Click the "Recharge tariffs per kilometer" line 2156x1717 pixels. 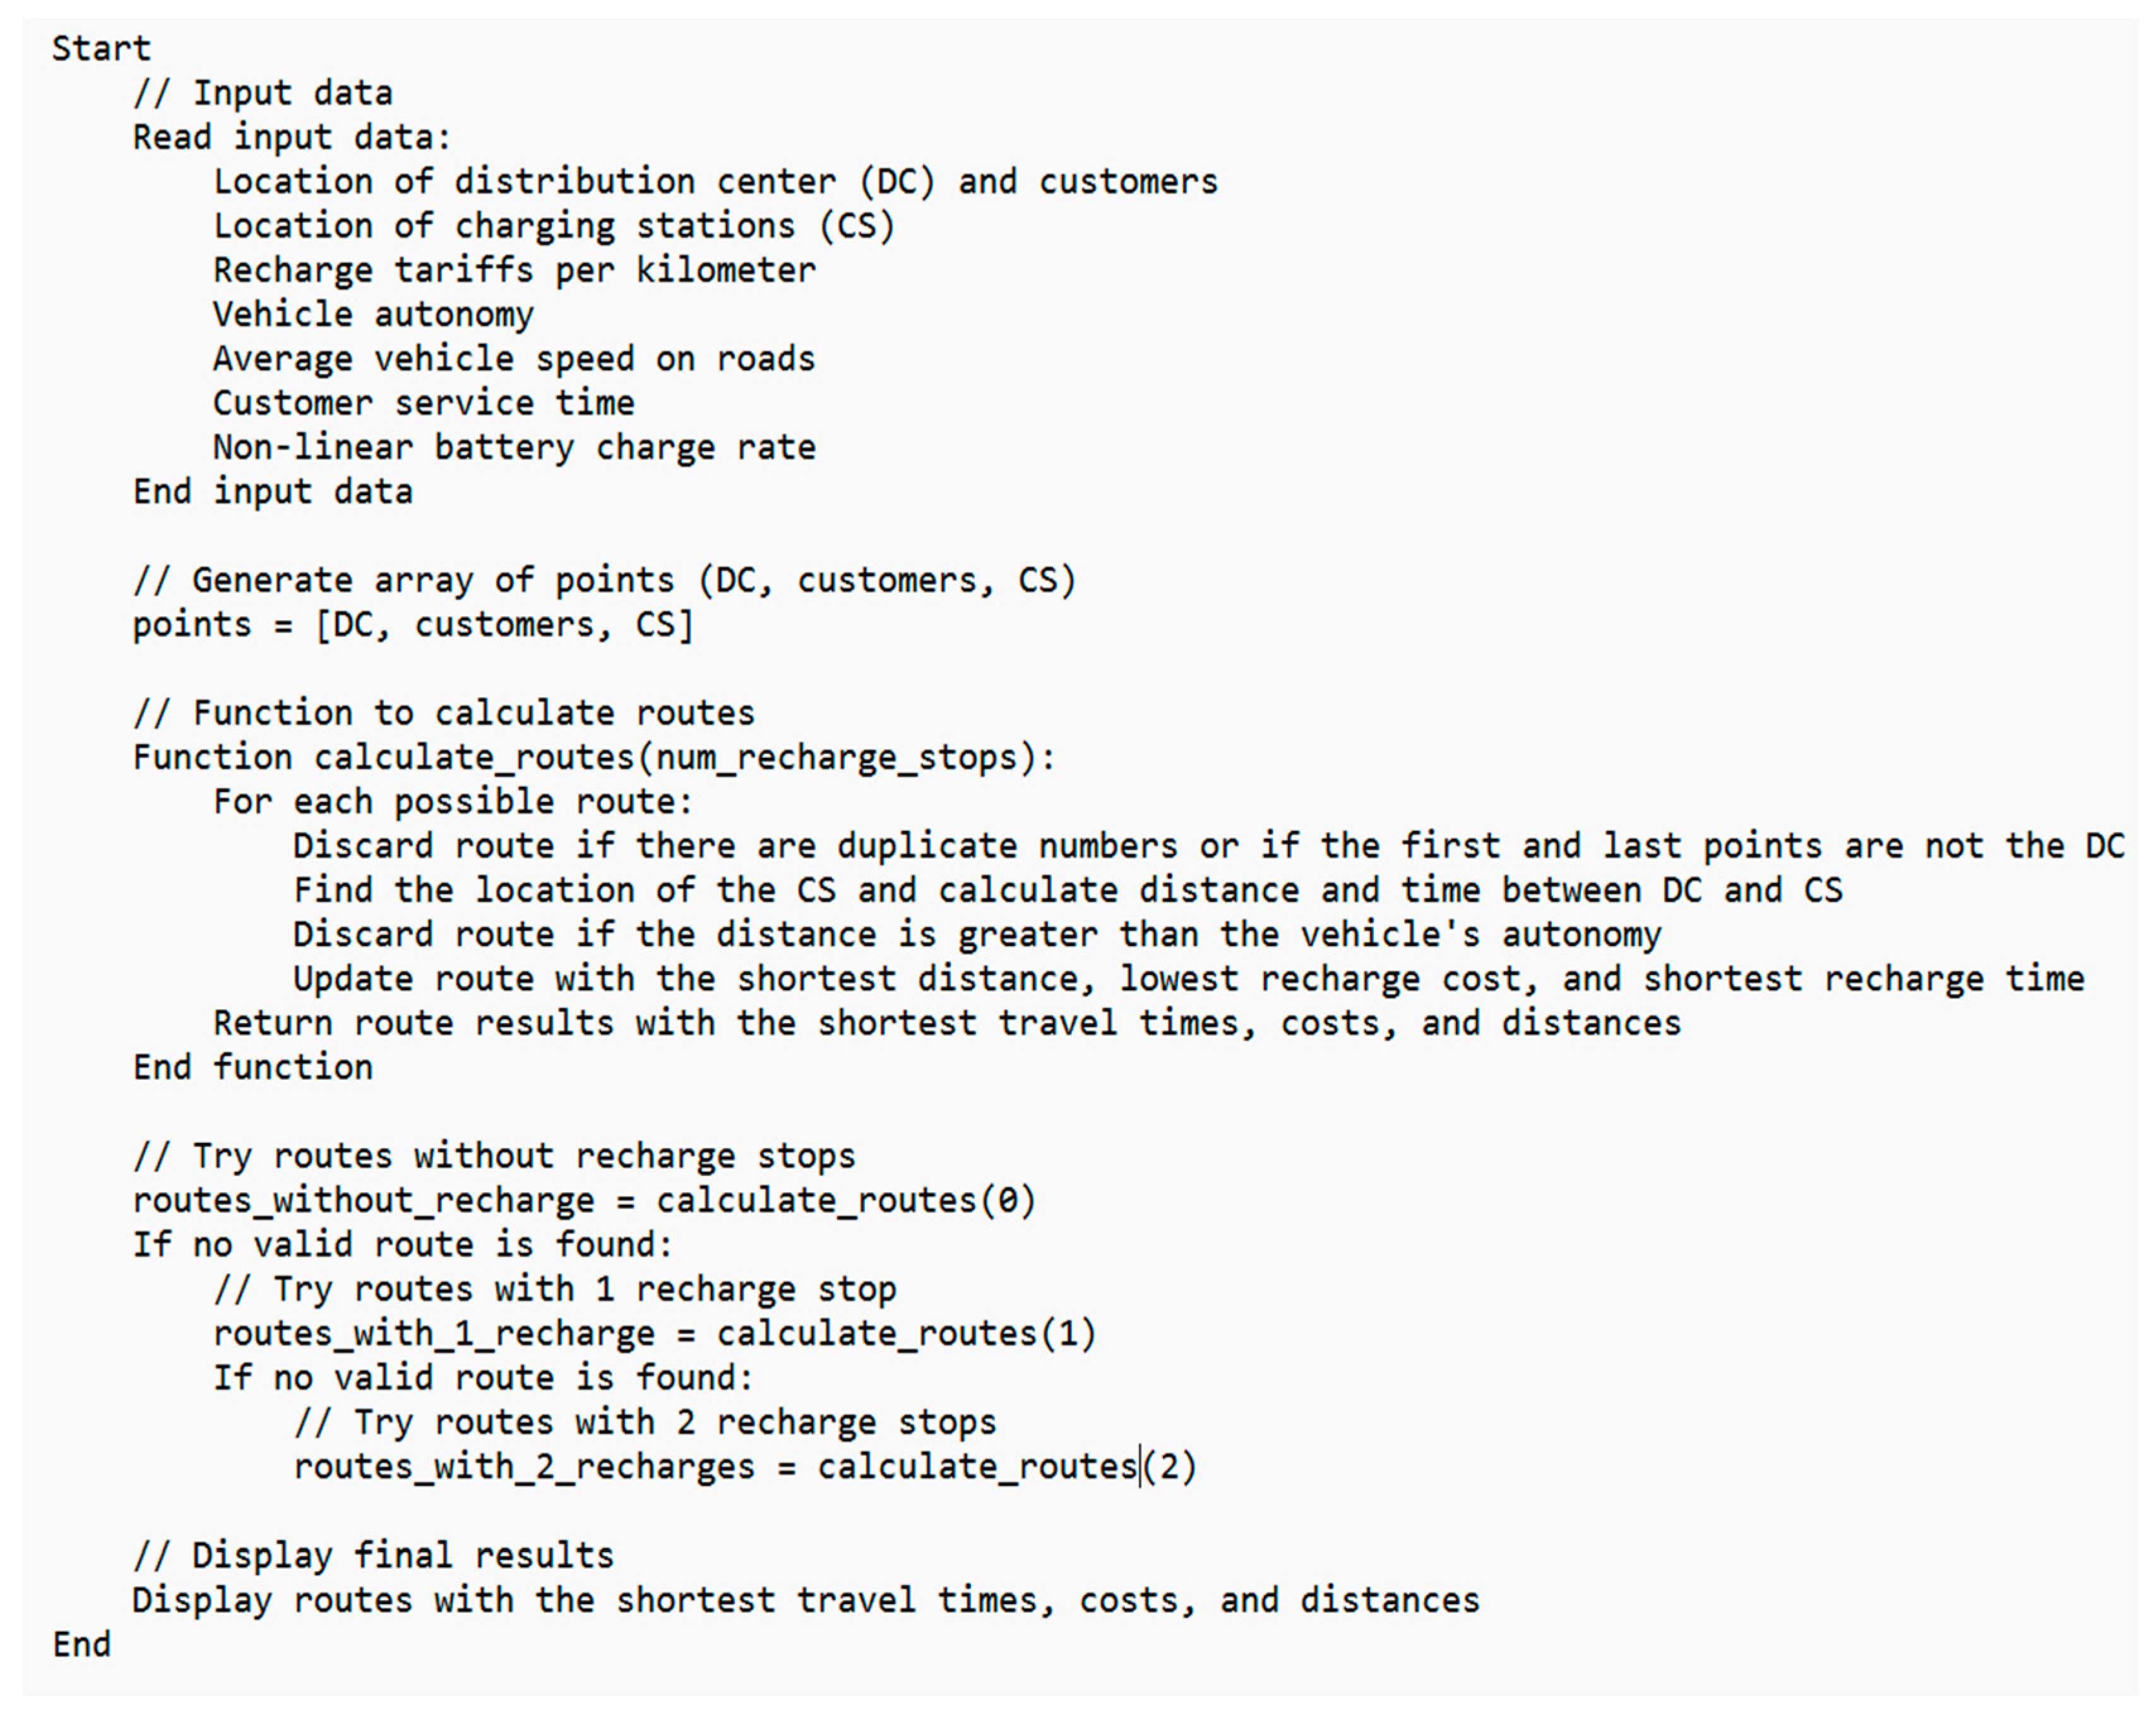pyautogui.click(x=514, y=270)
